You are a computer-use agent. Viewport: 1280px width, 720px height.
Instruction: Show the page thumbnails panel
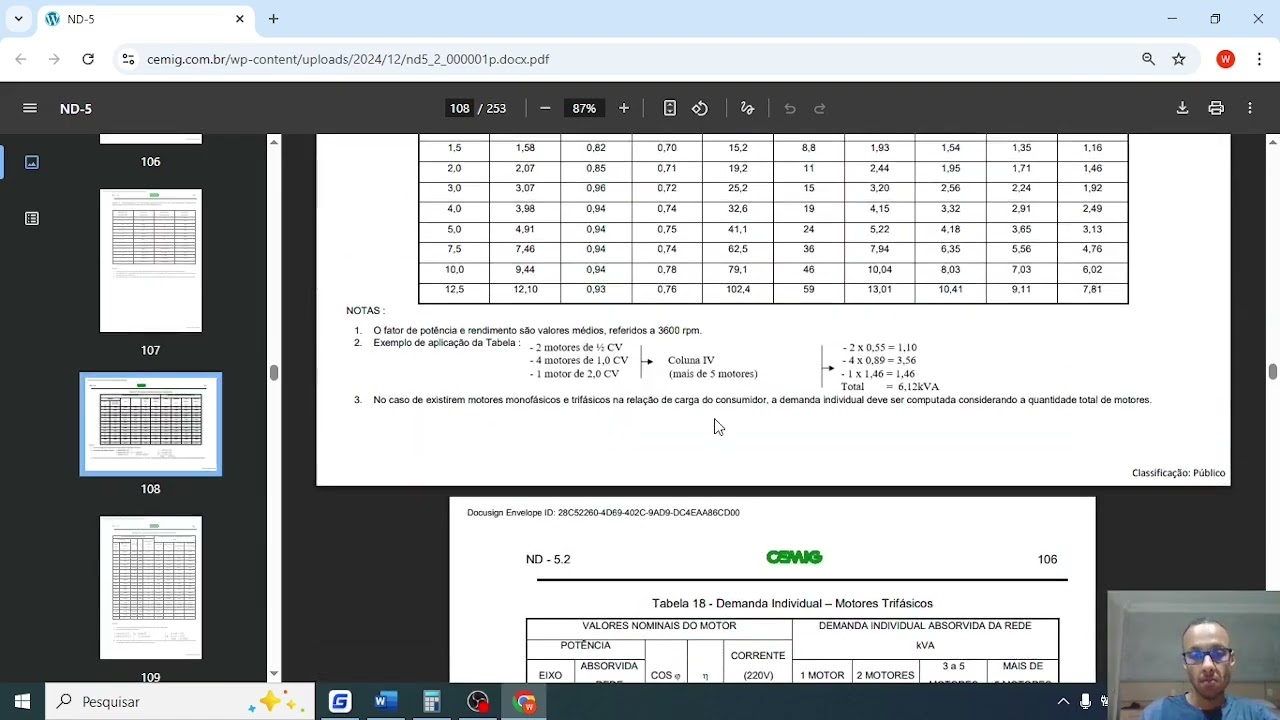[32, 162]
